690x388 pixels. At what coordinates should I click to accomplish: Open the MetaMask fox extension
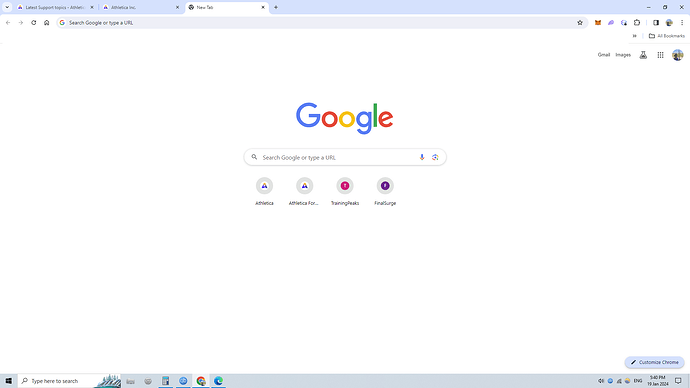598,22
